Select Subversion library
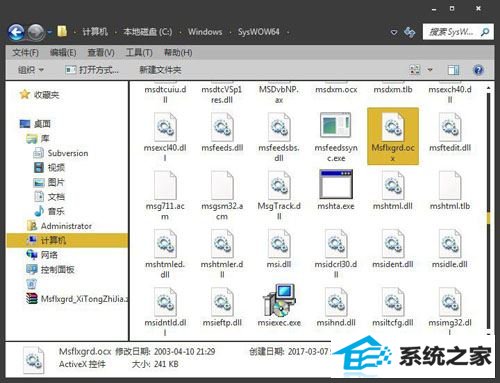Screen dimensions: 500x383 click(x=61, y=153)
